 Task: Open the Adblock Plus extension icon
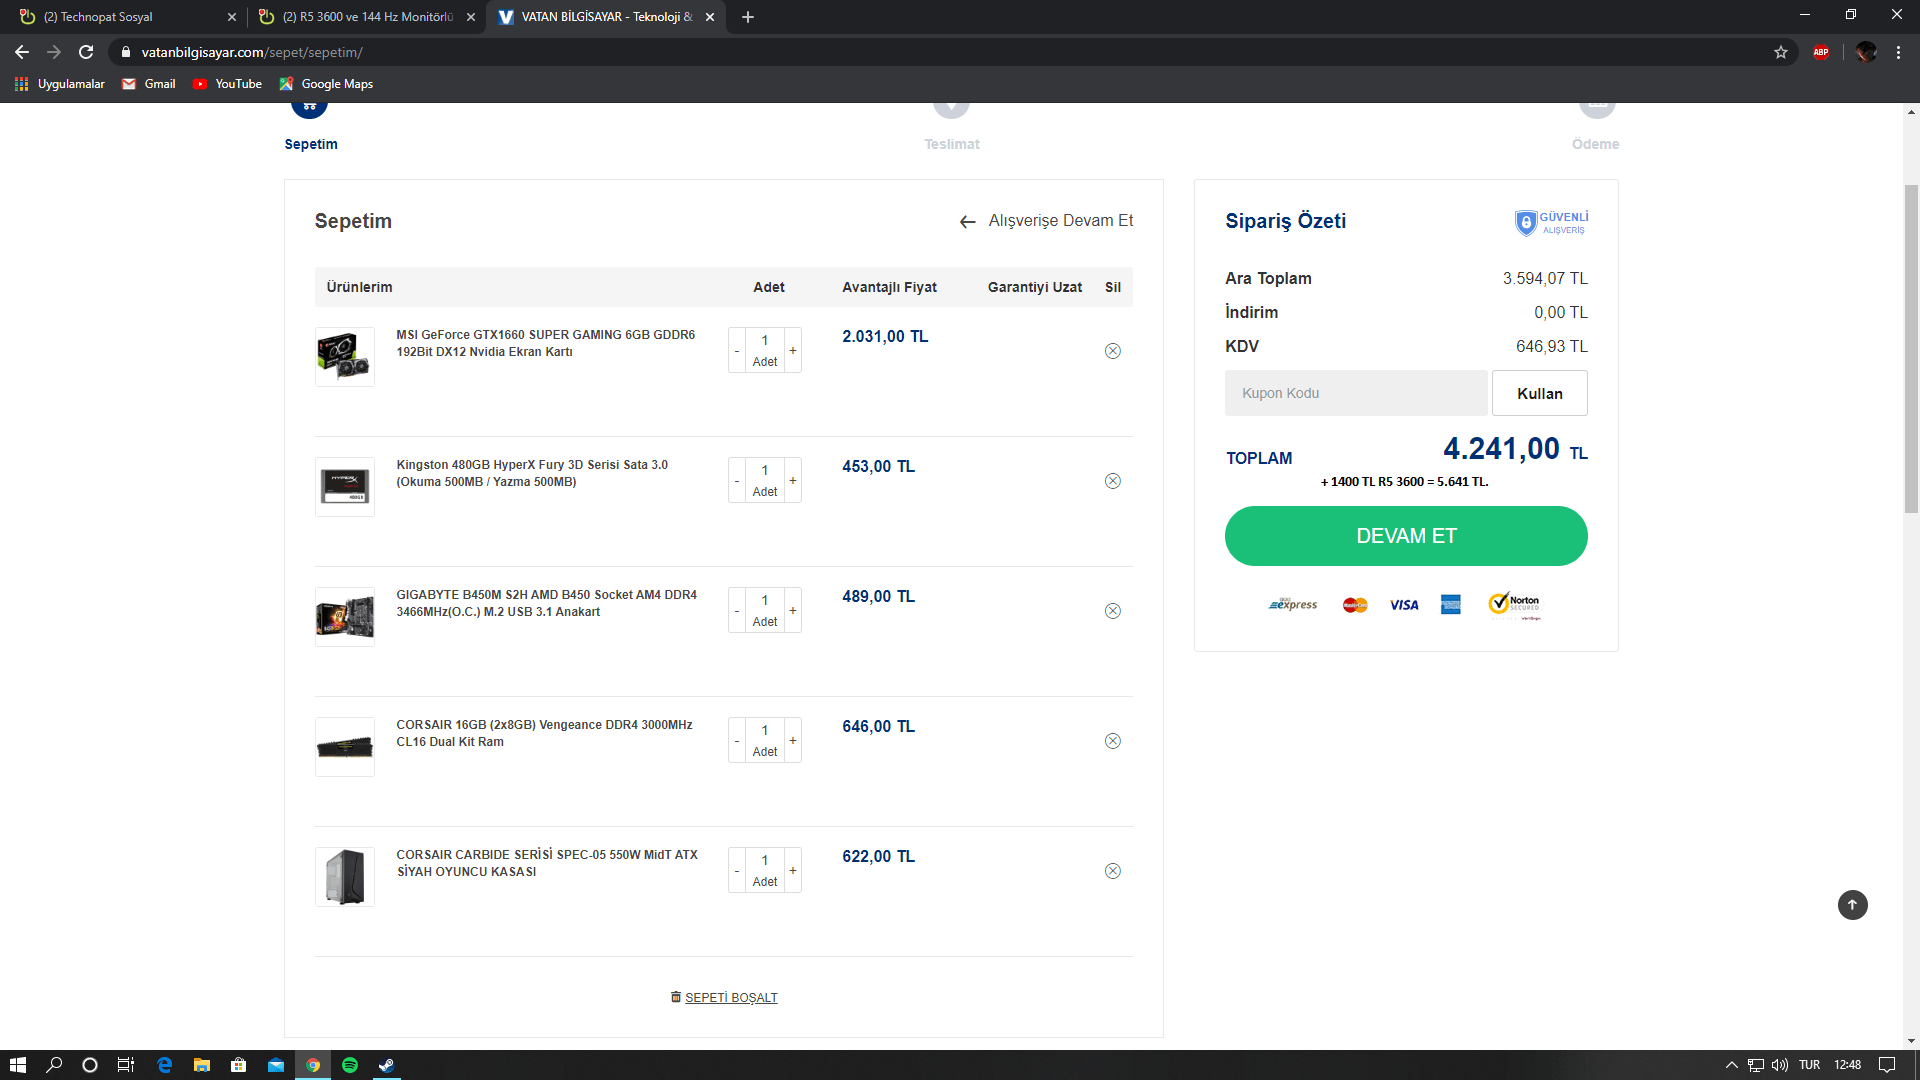1821,52
